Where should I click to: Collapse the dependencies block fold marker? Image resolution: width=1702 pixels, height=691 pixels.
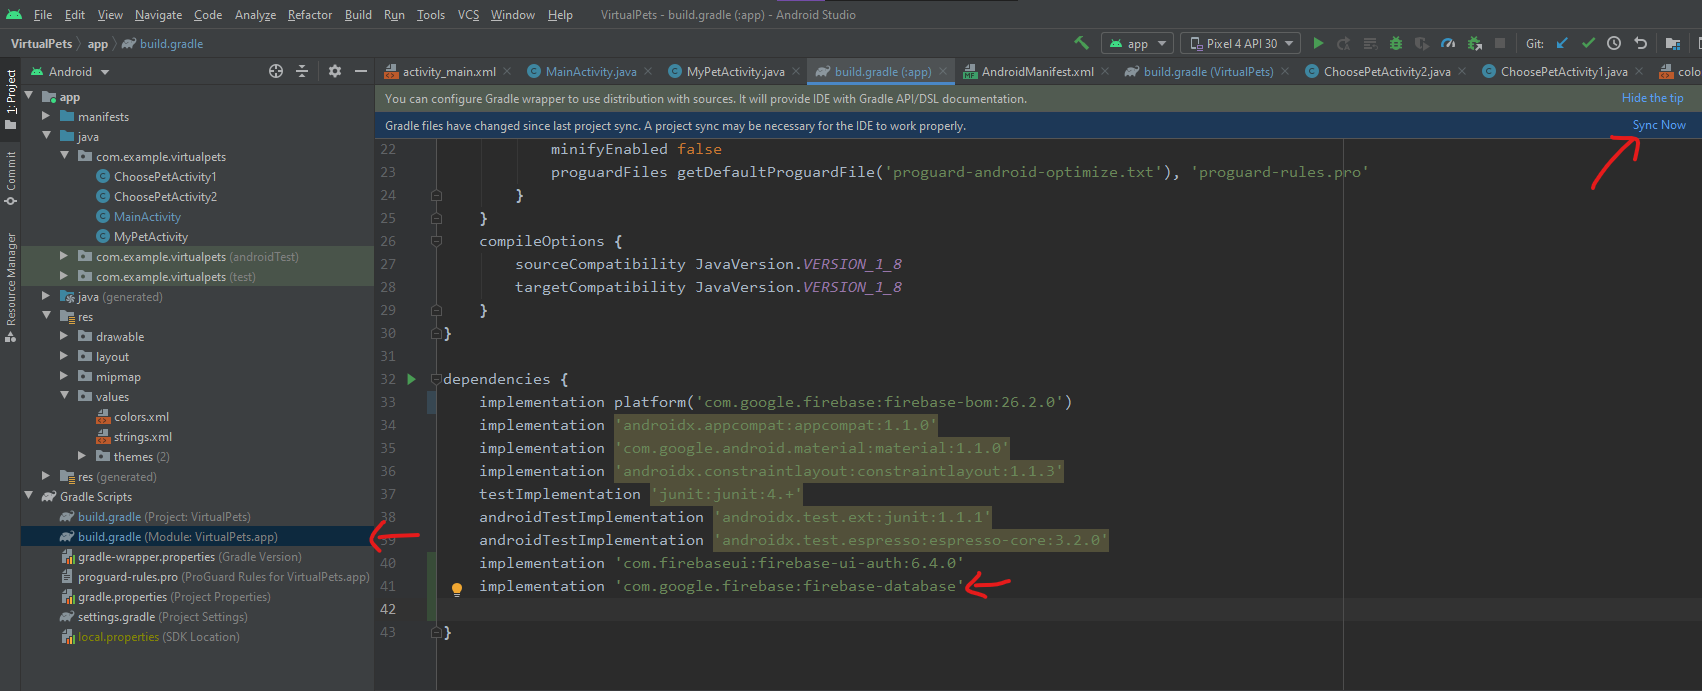[x=436, y=380]
